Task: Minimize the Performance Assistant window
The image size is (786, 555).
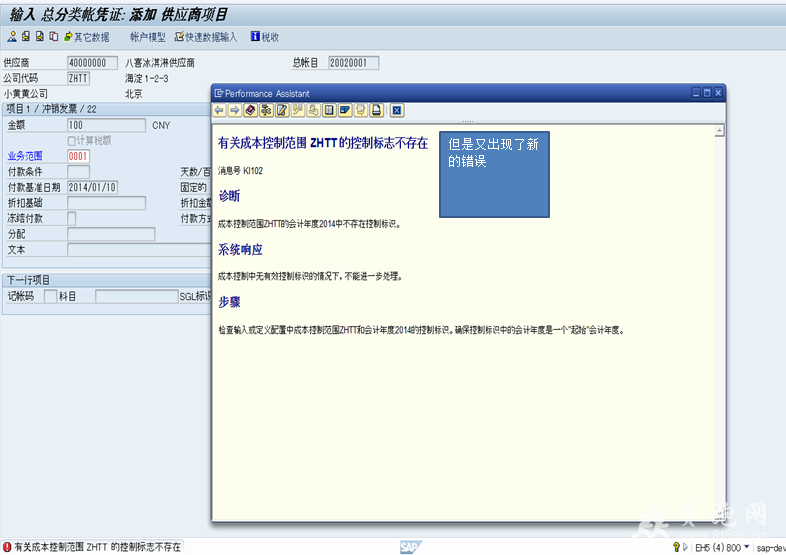Action: [696, 93]
